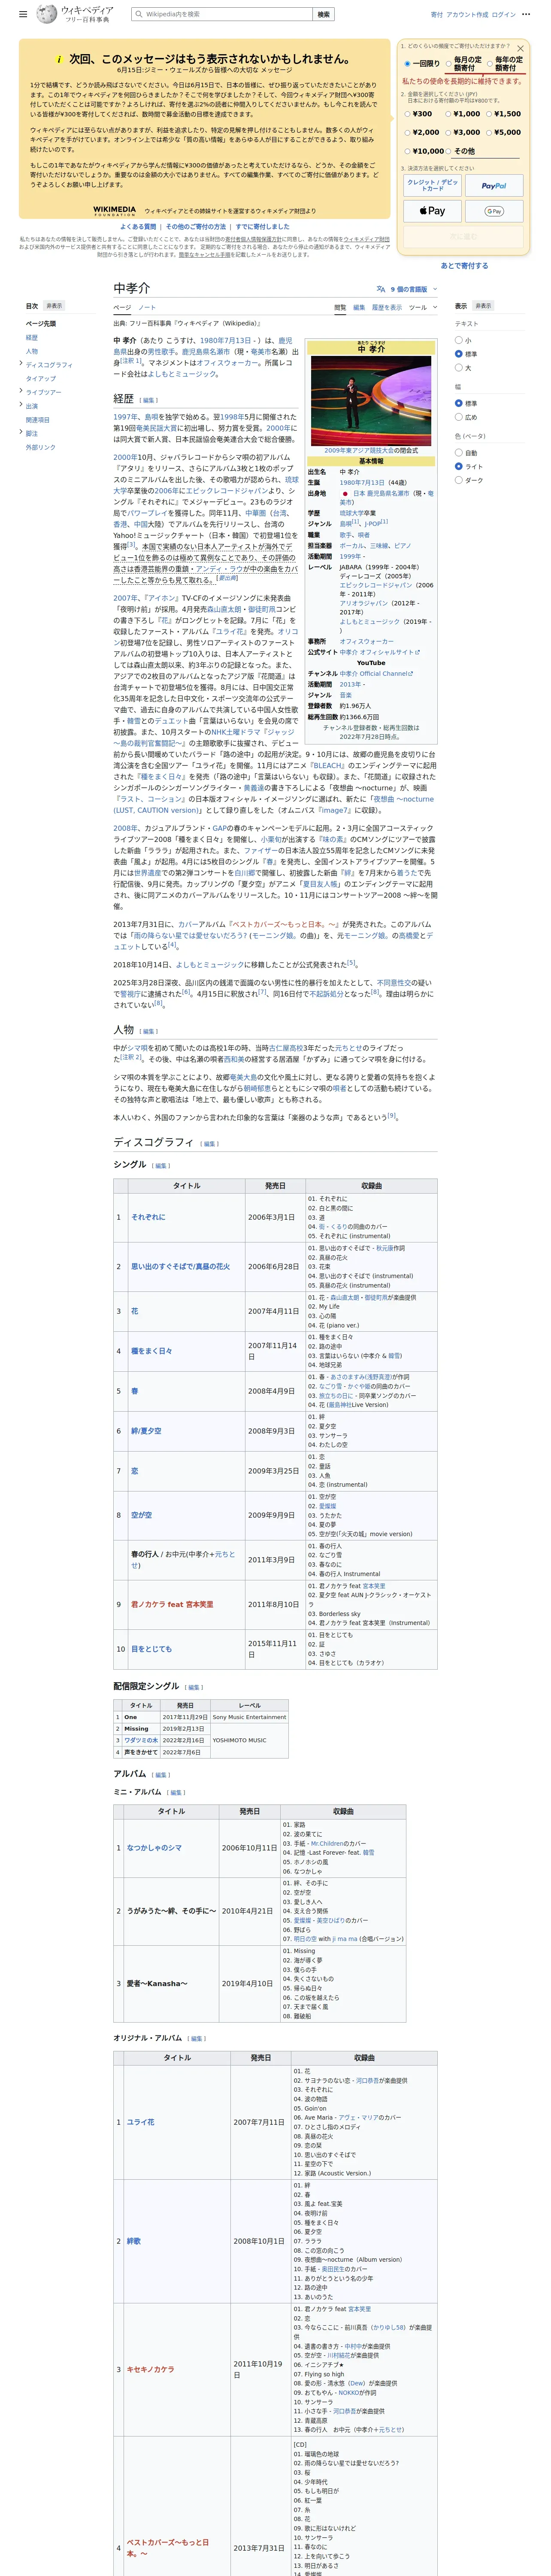
Task: Open the main menu hamburger icon
Action: (23, 15)
